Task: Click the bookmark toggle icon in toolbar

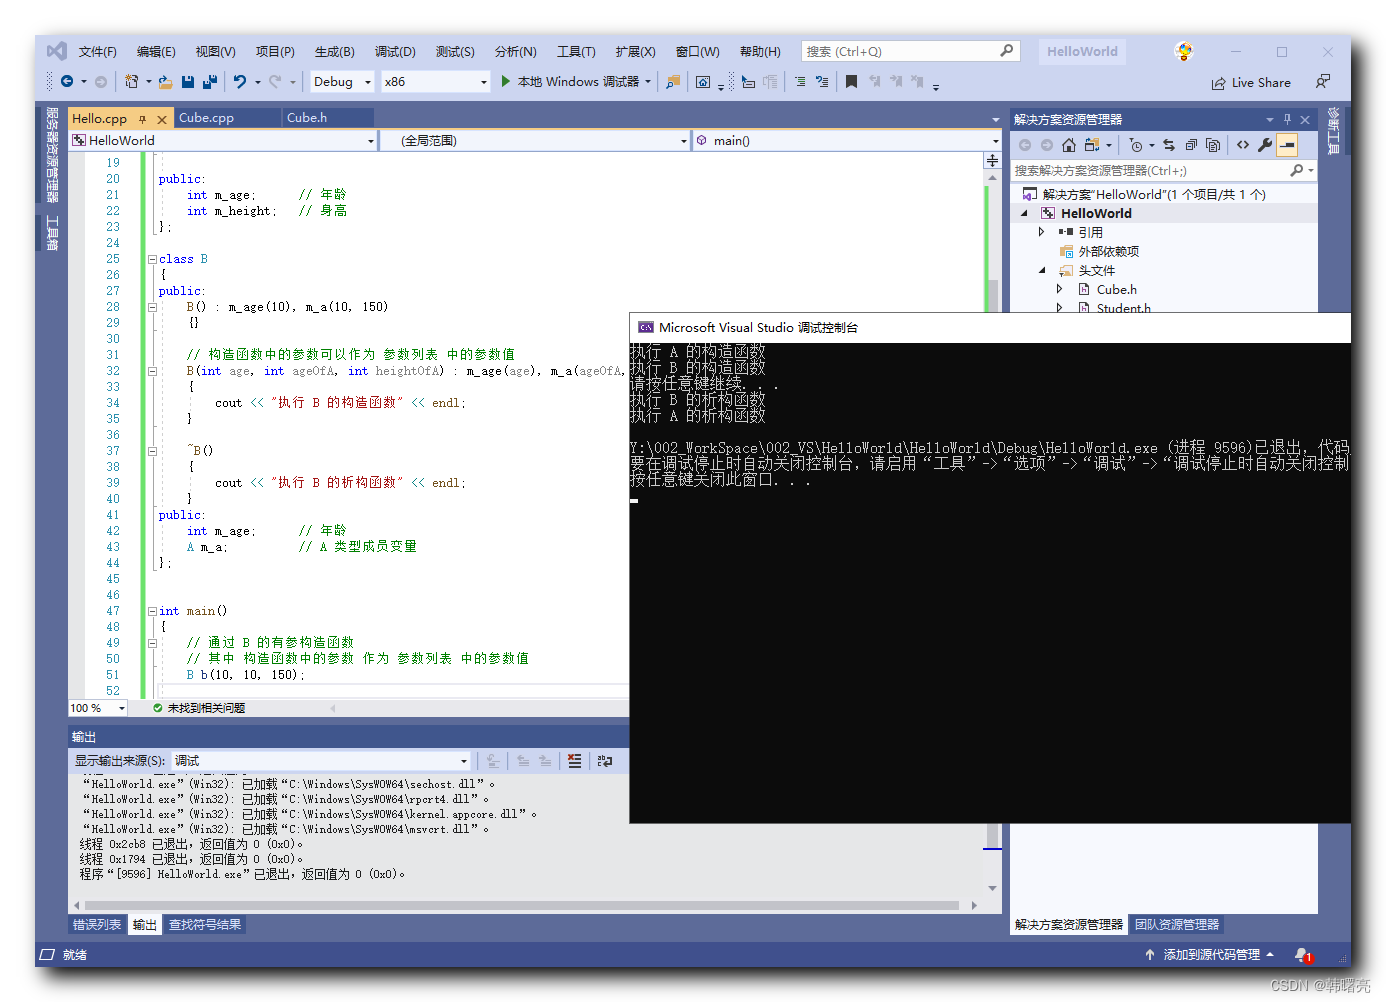Action: pos(851,82)
